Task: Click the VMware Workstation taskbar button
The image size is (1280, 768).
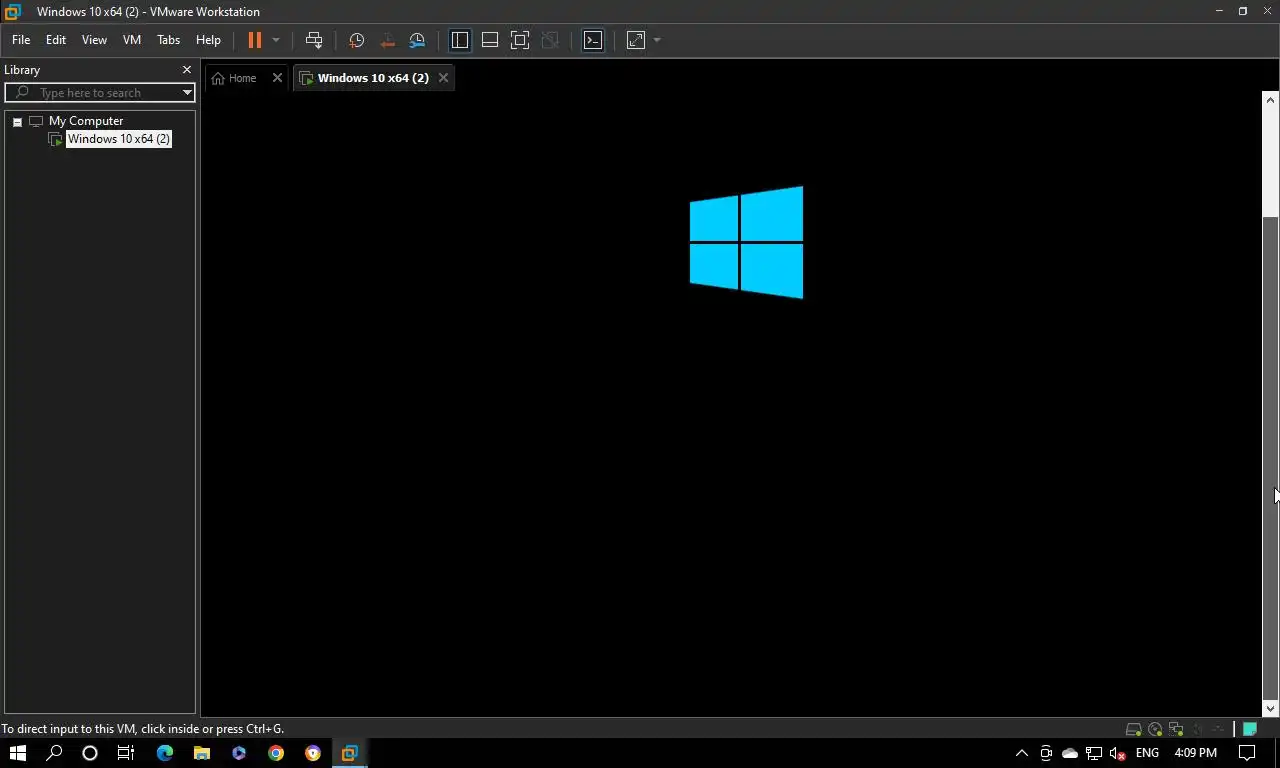Action: coord(349,753)
